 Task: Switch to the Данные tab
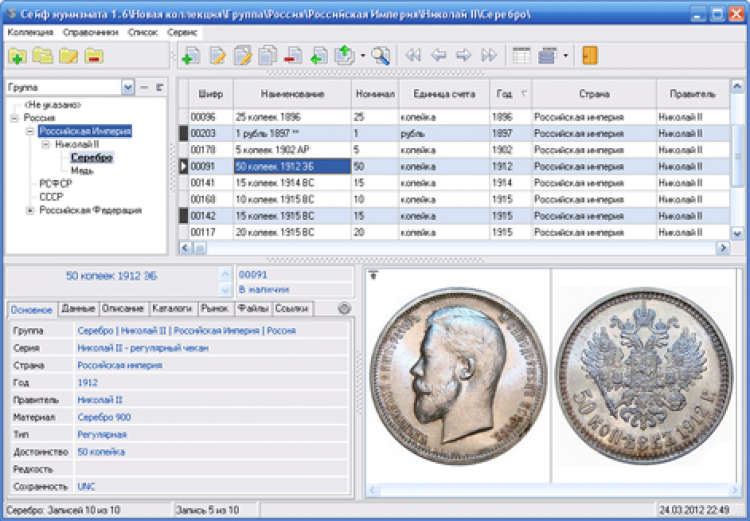click(x=78, y=309)
